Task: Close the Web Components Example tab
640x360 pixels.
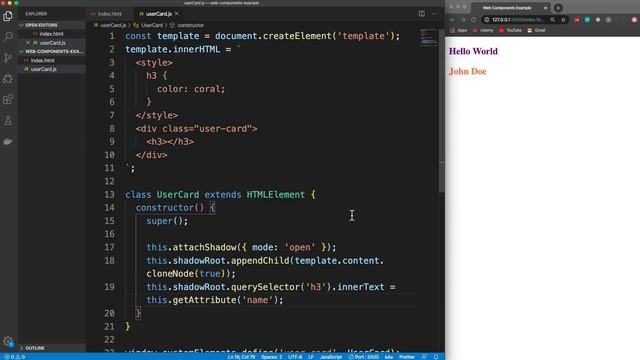Action: tap(545, 8)
